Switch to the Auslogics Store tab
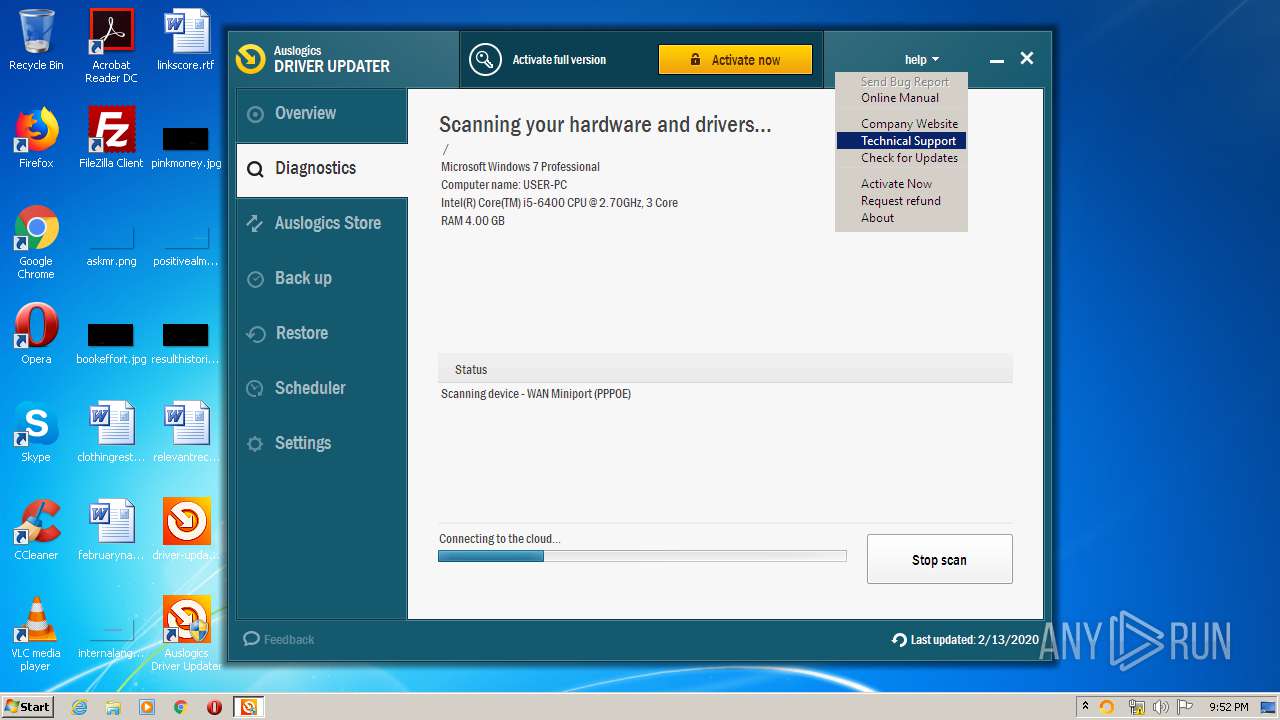 (x=322, y=224)
